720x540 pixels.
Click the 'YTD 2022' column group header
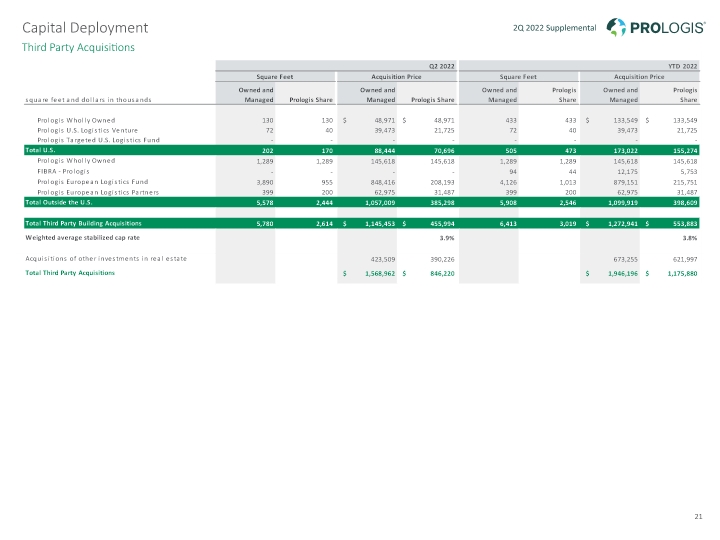coord(682,66)
